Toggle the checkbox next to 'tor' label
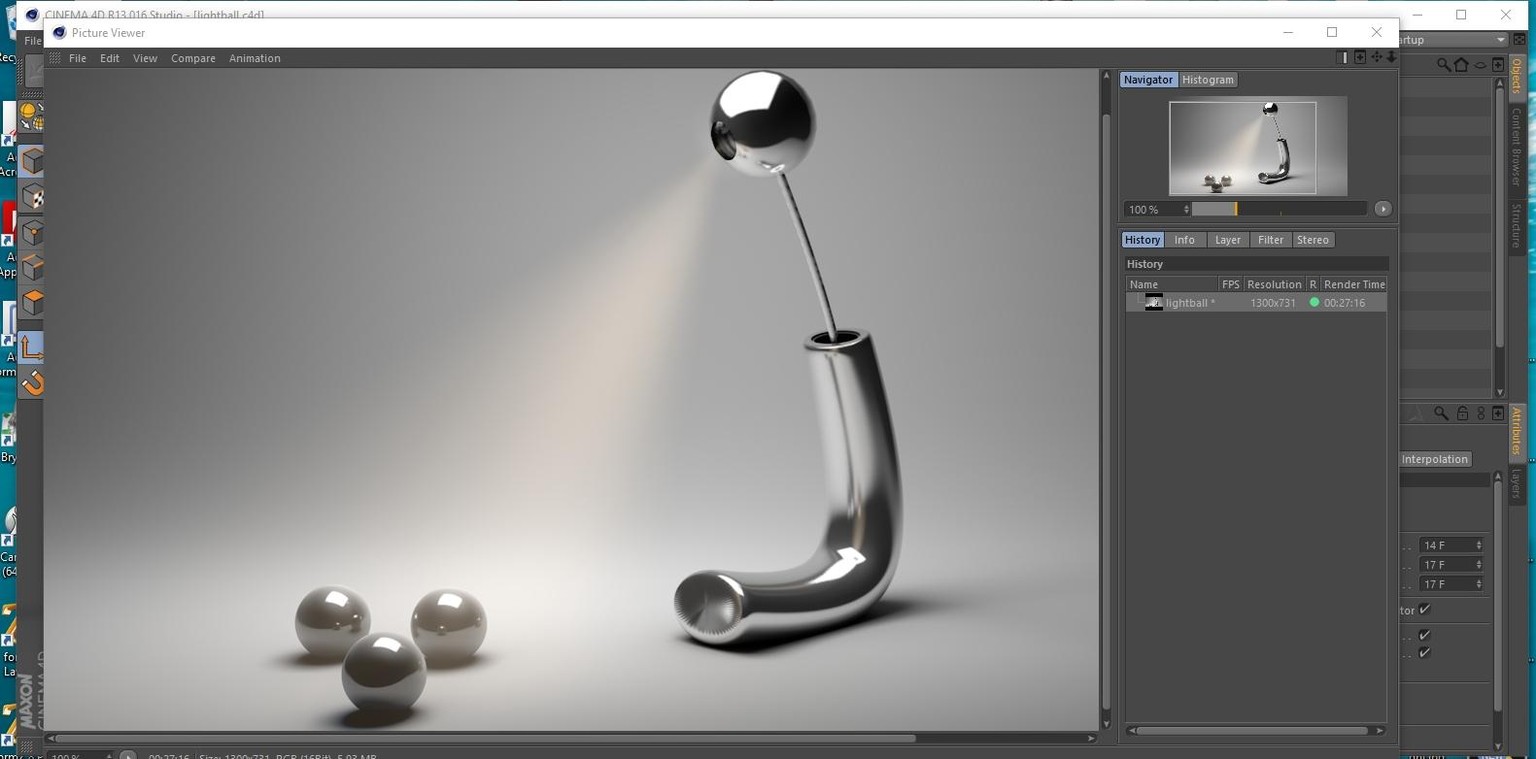 click(1425, 609)
